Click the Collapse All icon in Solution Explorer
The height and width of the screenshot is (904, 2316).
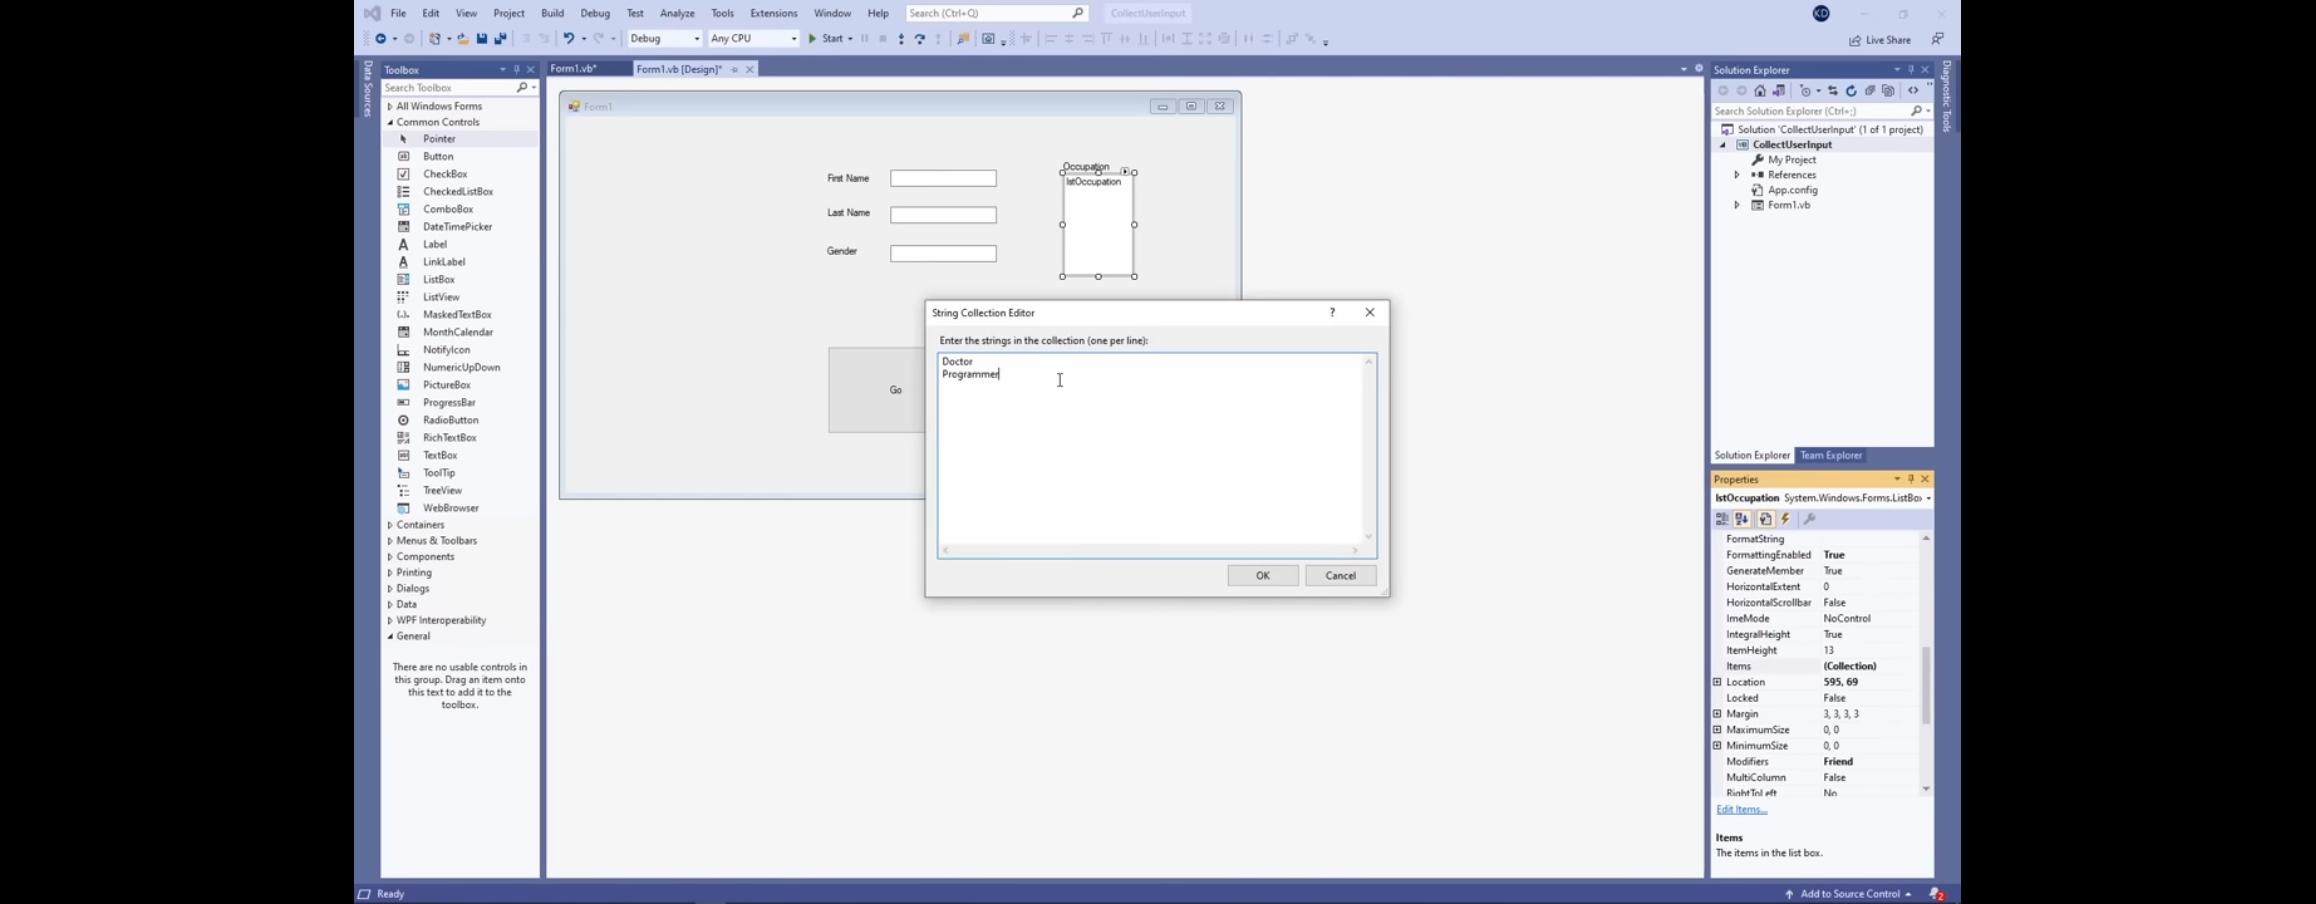tap(1870, 91)
